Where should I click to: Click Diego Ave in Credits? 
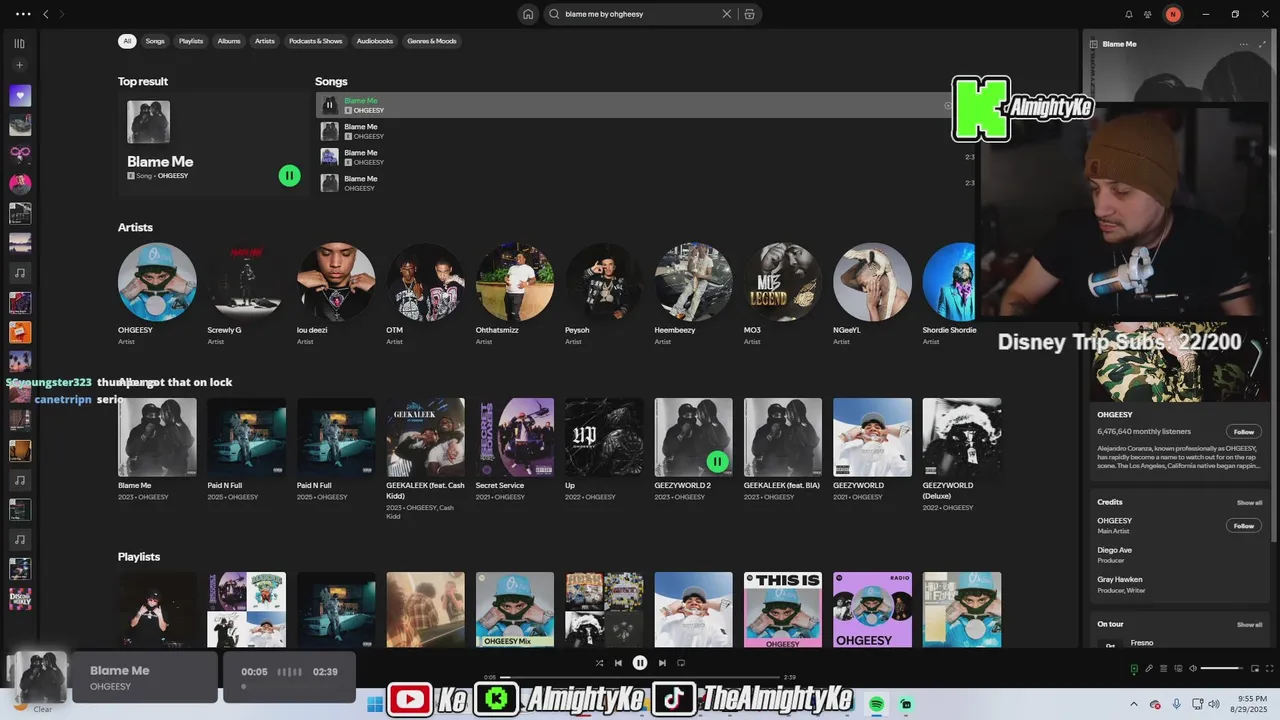click(x=1114, y=550)
